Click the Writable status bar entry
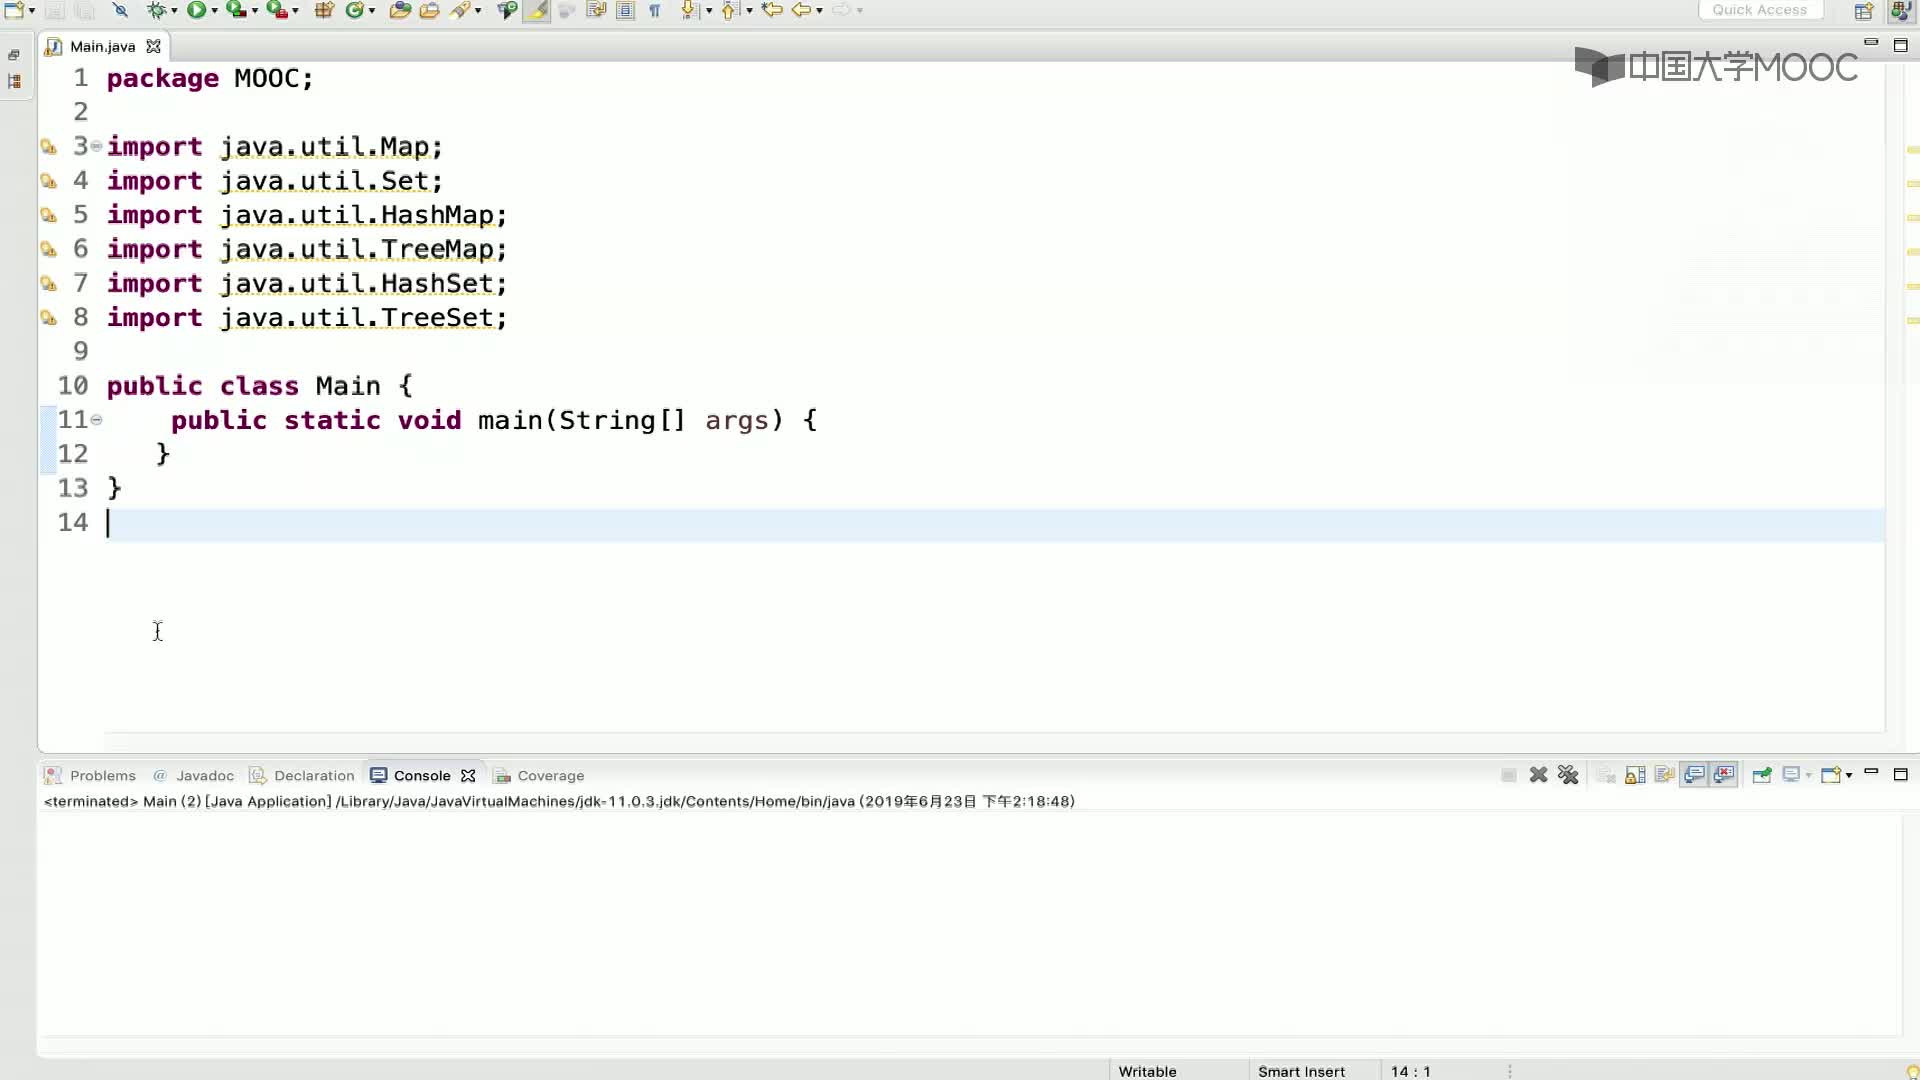 tap(1147, 1071)
